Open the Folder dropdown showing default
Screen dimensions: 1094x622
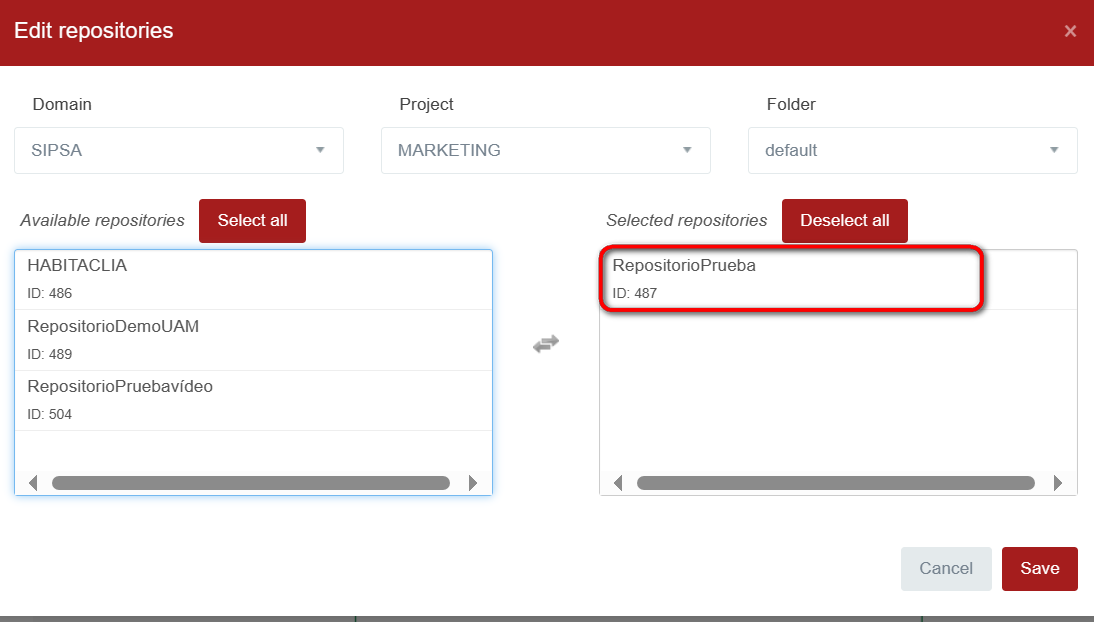coord(912,150)
